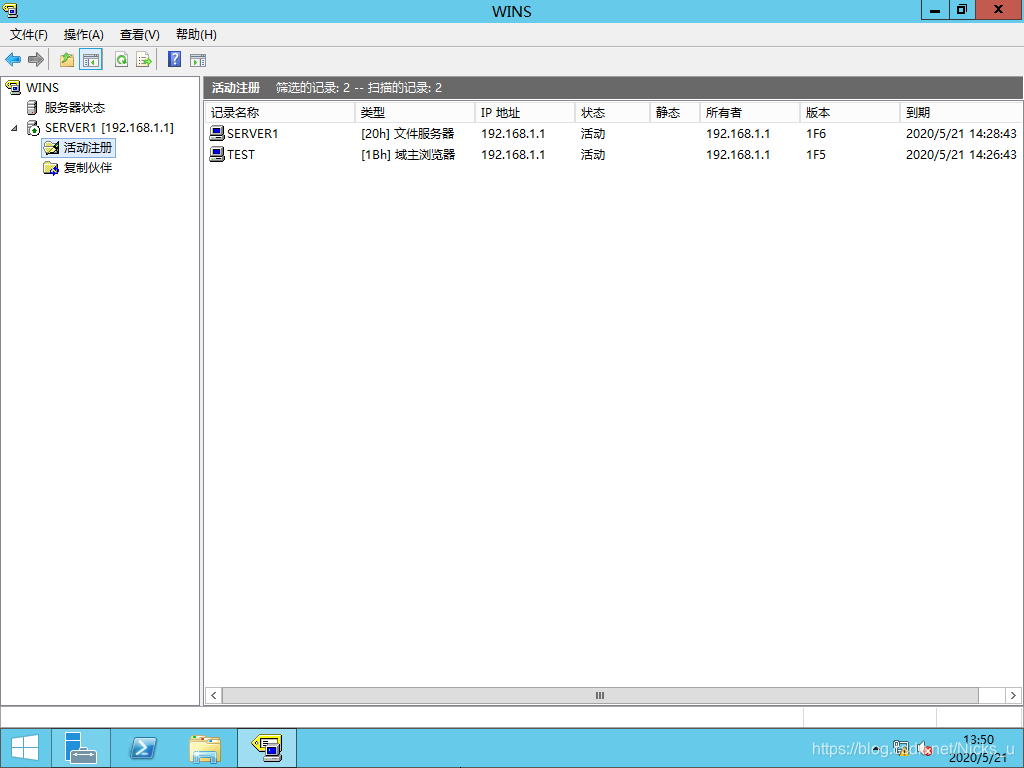Click the Export list toolbar icon
This screenshot has width=1024, height=768.
click(x=144, y=60)
